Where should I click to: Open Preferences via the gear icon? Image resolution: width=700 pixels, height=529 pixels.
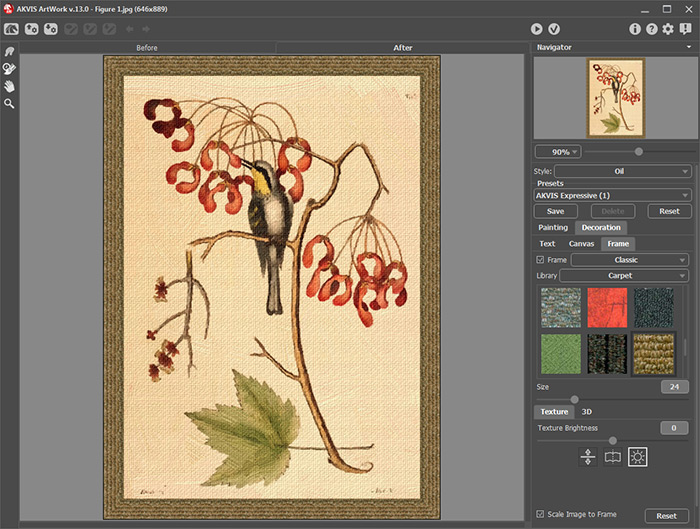click(x=667, y=29)
